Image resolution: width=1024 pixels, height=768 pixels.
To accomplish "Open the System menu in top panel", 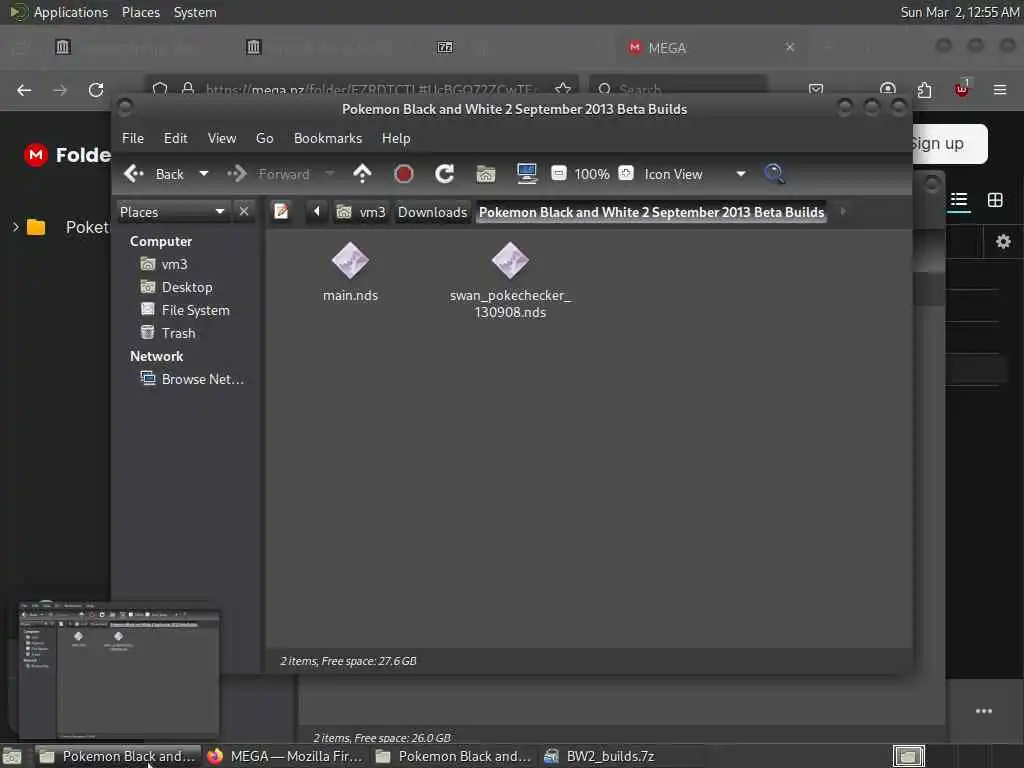I will 195,12.
